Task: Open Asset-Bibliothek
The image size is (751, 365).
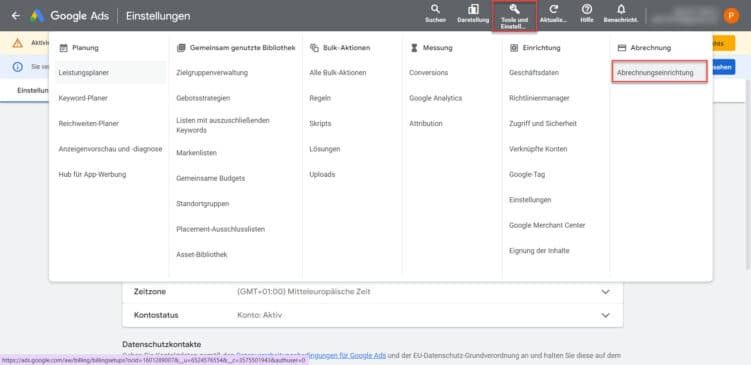Action: [202, 254]
